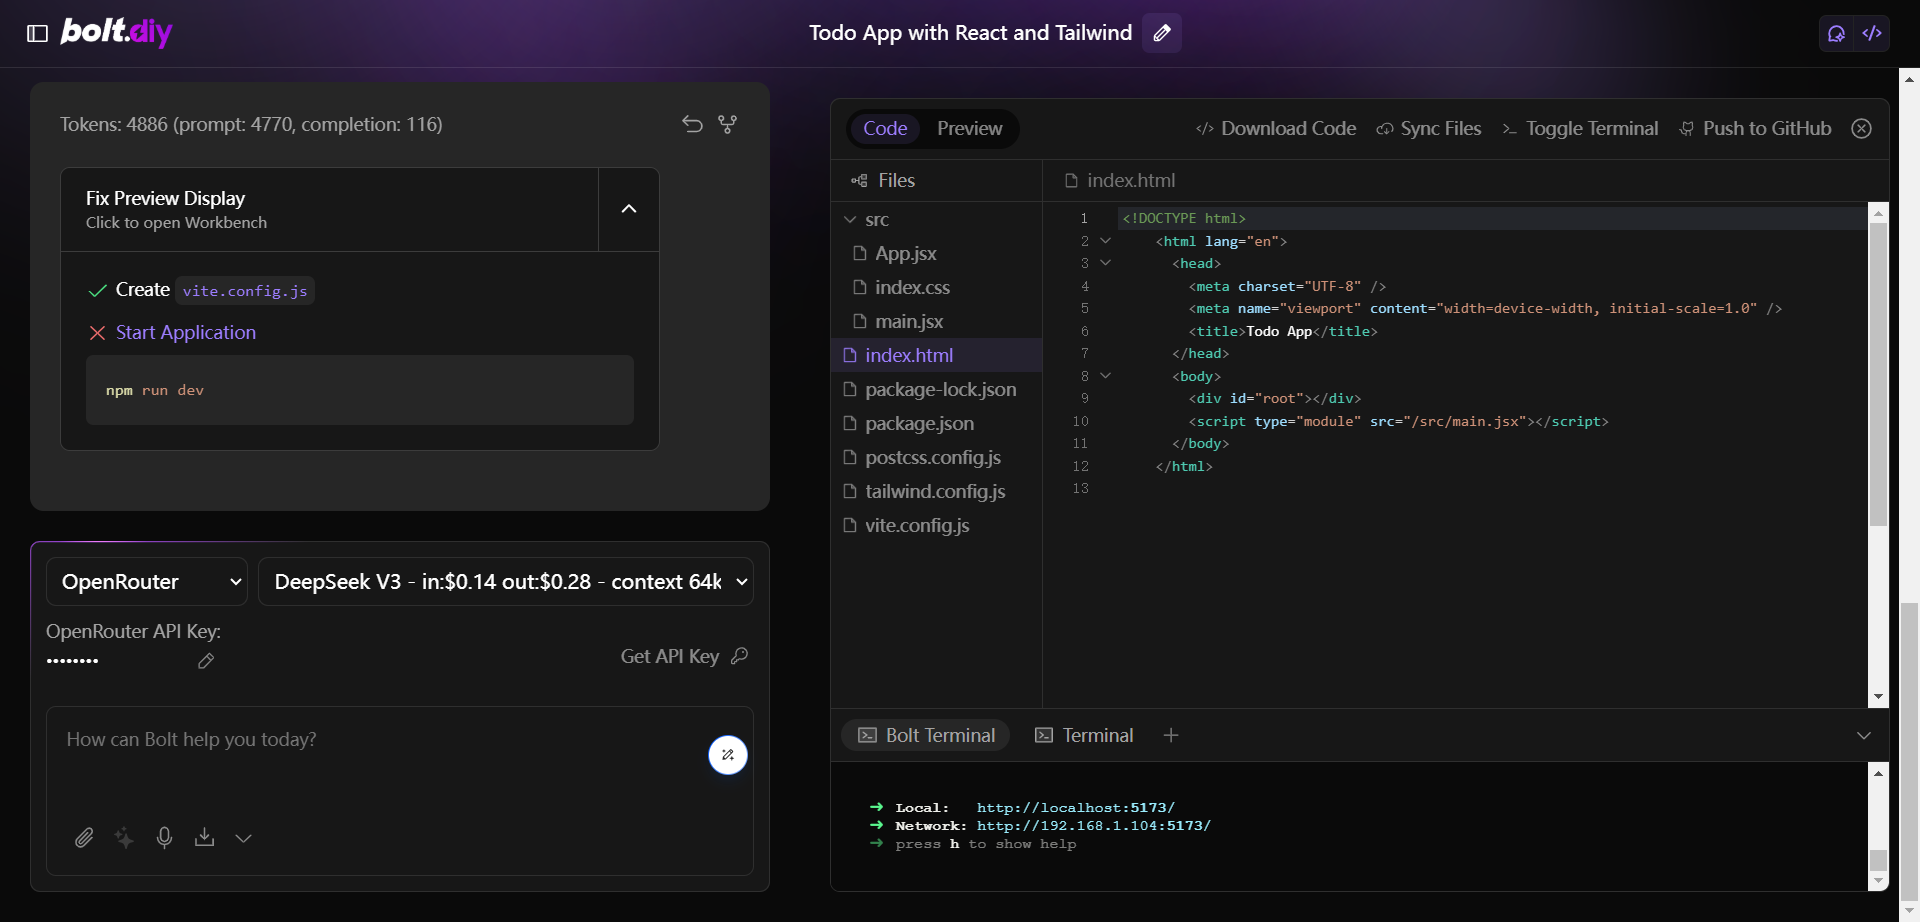Open the main.jsx file
Image resolution: width=1920 pixels, height=922 pixels.
point(936,321)
